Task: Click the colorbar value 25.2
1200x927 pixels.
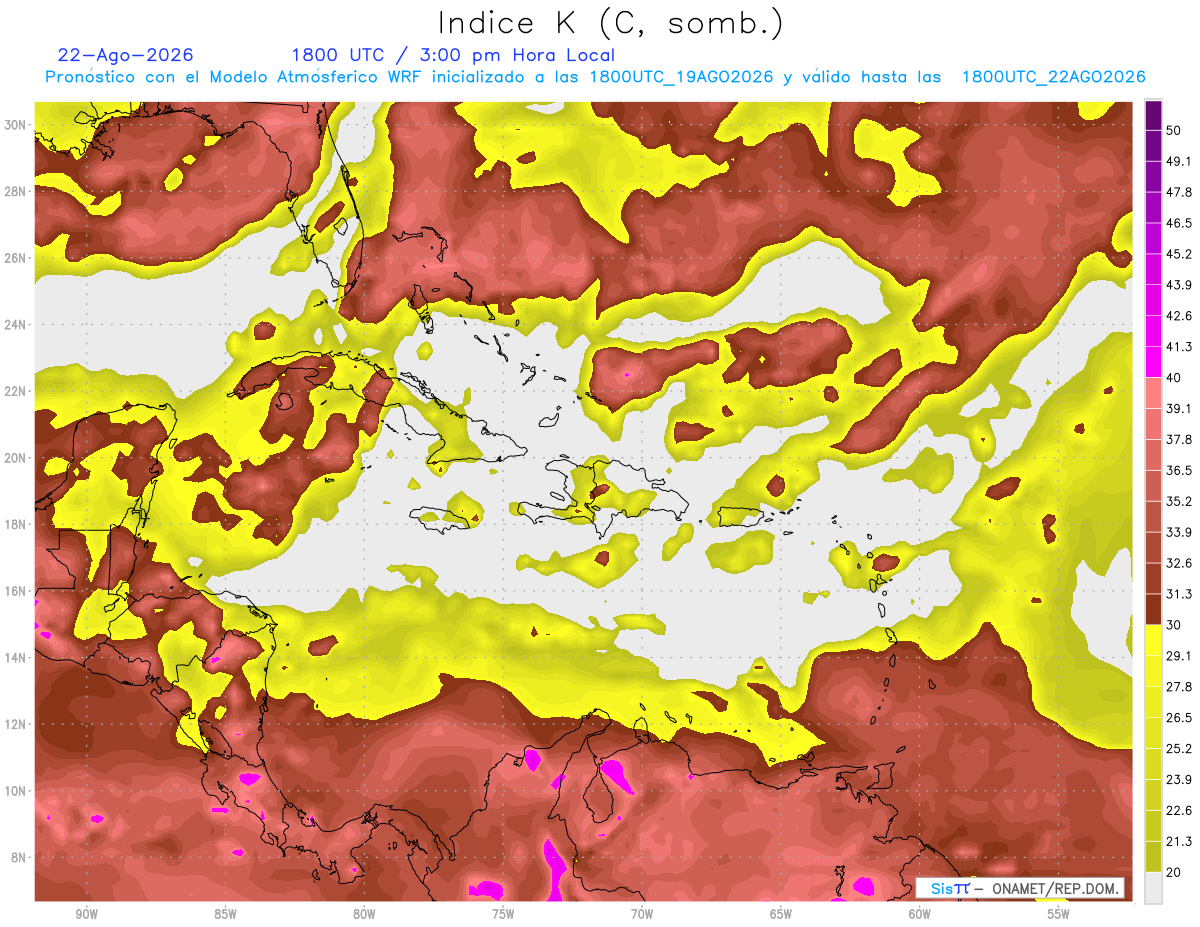Action: 1179,749
